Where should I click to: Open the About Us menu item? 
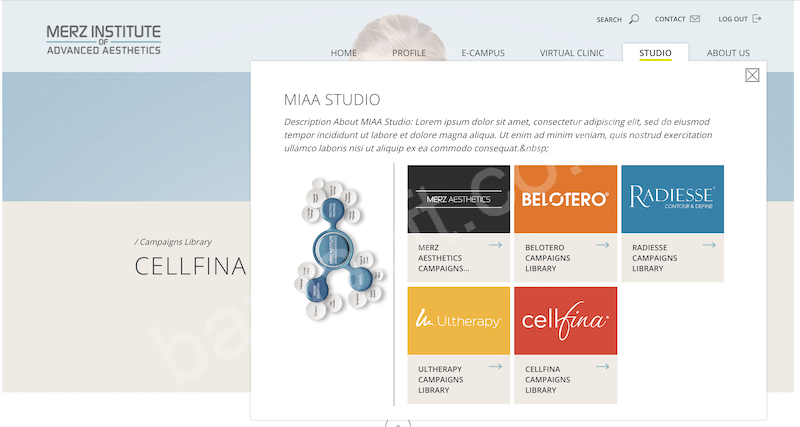tap(728, 53)
